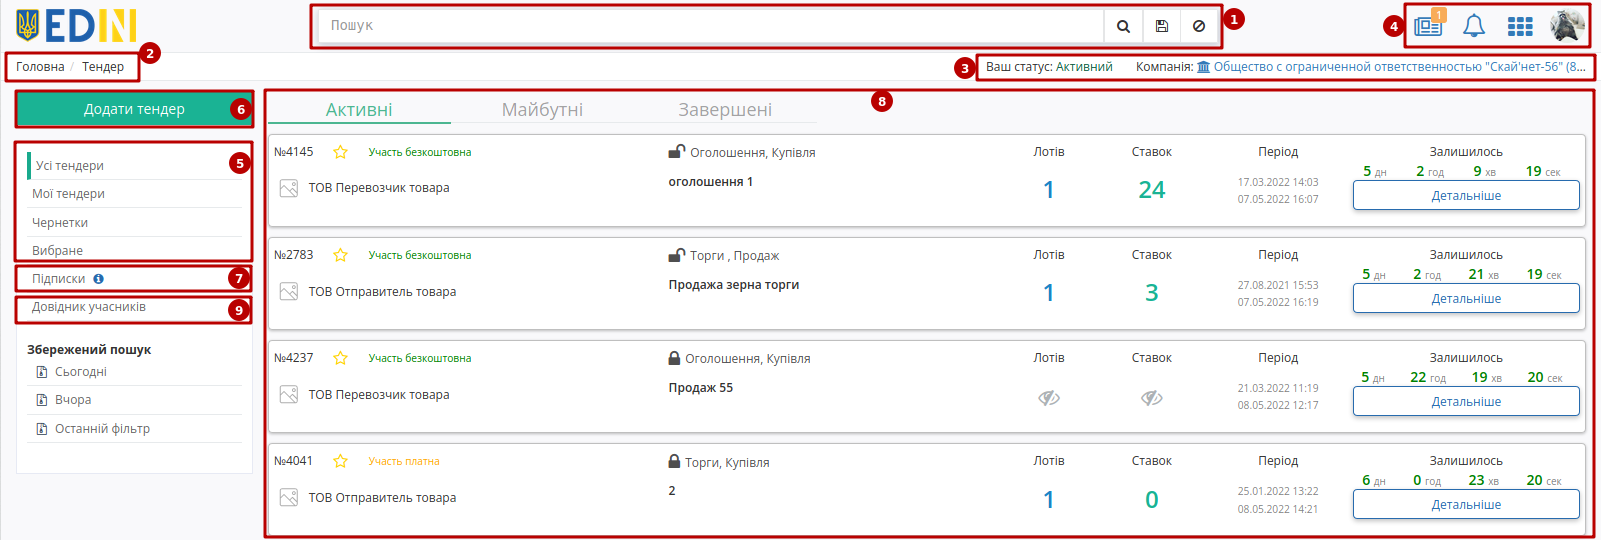Open notifications bell icon
Image resolution: width=1601 pixels, height=540 pixels.
coord(1474,26)
